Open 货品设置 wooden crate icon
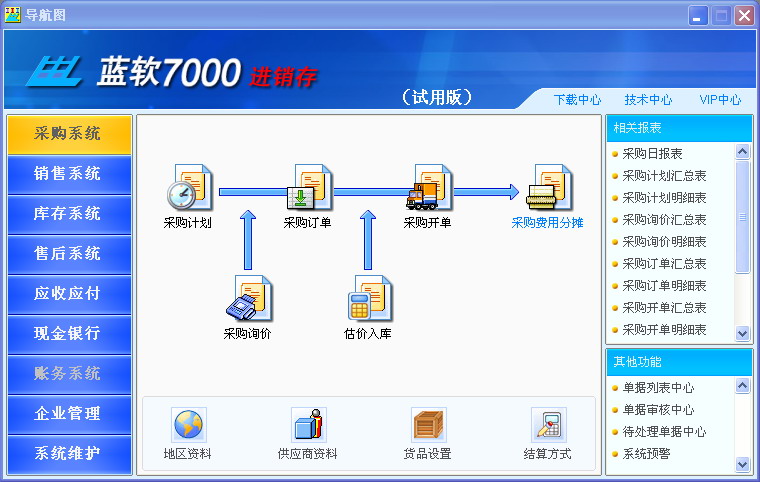The width and height of the screenshot is (760, 482). pos(429,425)
